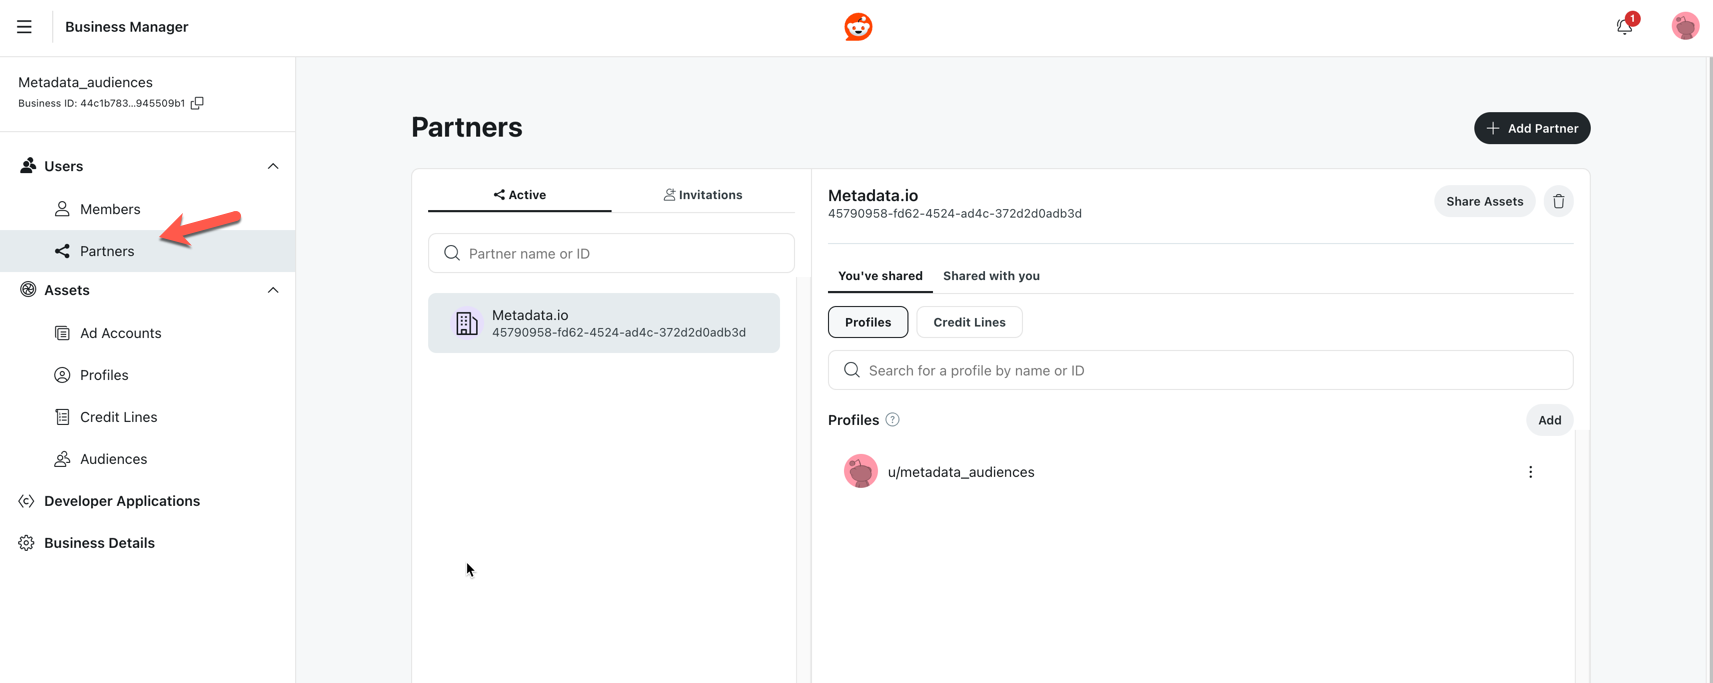
Task: Open the hamburger navigation menu
Action: (24, 27)
